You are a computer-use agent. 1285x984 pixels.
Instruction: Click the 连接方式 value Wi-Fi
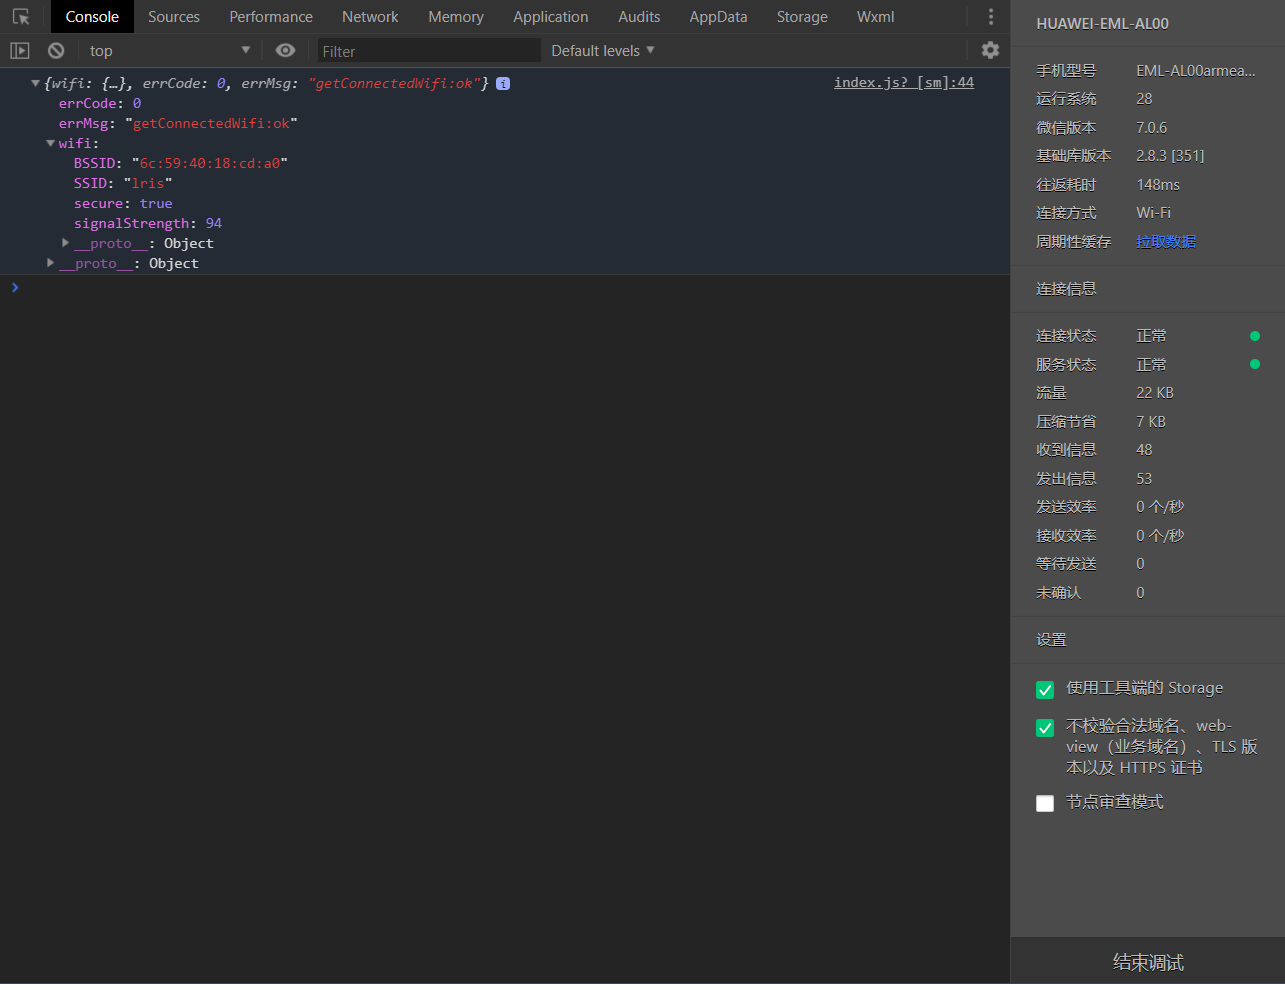coord(1153,213)
